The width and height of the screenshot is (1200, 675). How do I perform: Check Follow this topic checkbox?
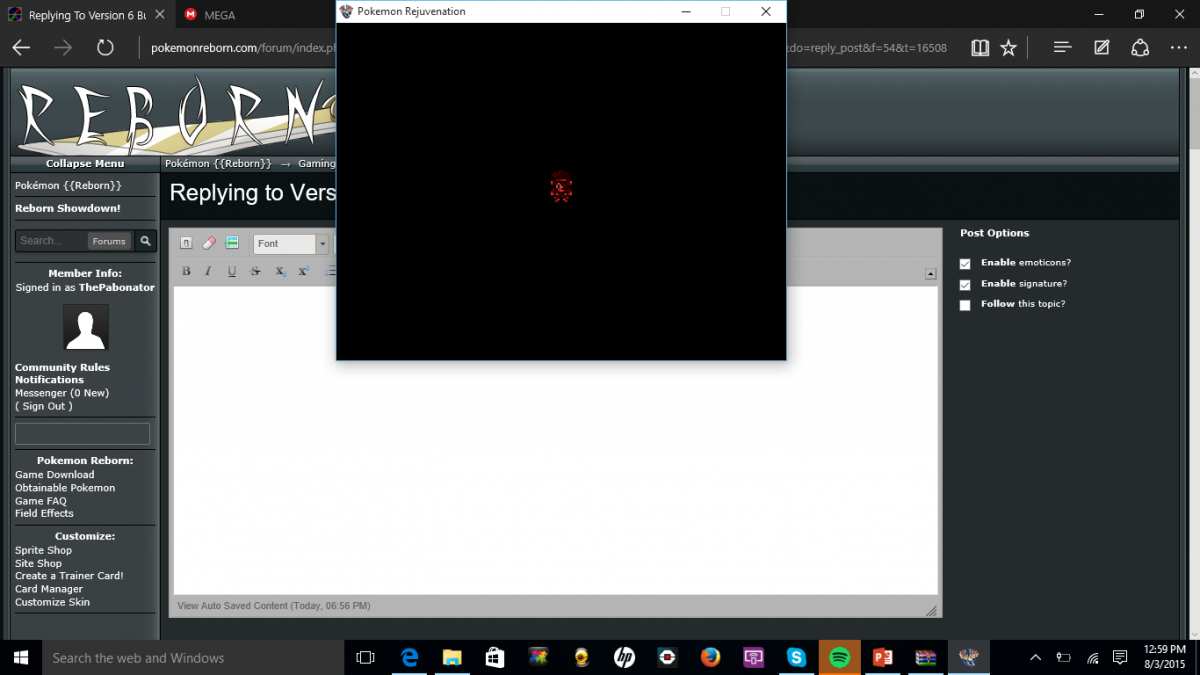click(965, 306)
